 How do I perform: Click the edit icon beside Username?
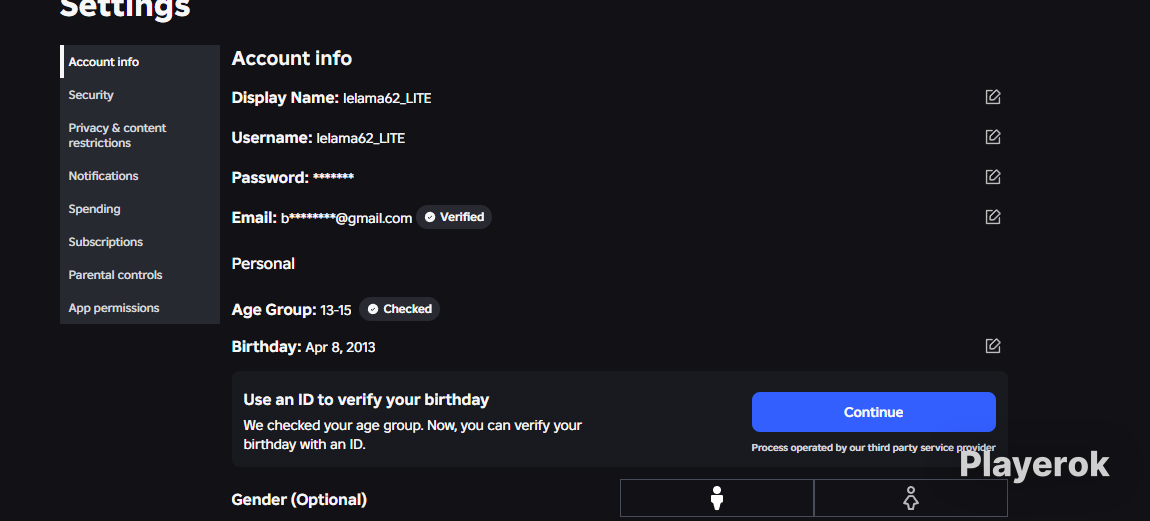[x=992, y=137]
